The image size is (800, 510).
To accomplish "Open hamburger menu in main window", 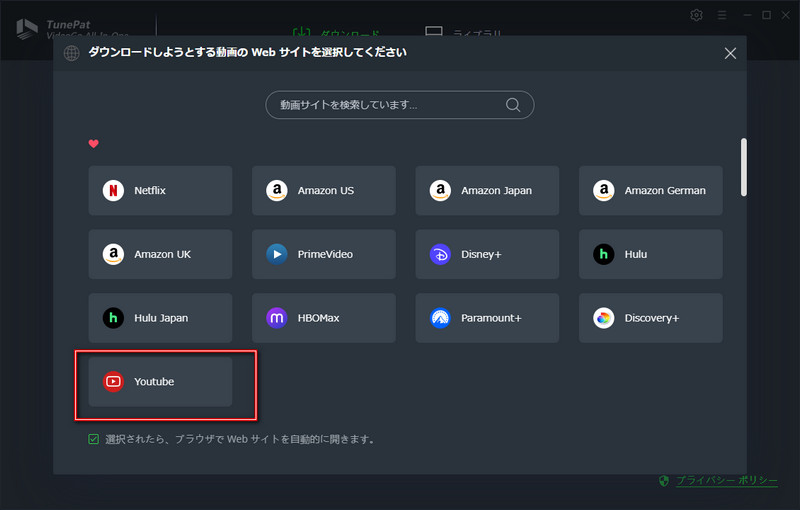I will (722, 15).
